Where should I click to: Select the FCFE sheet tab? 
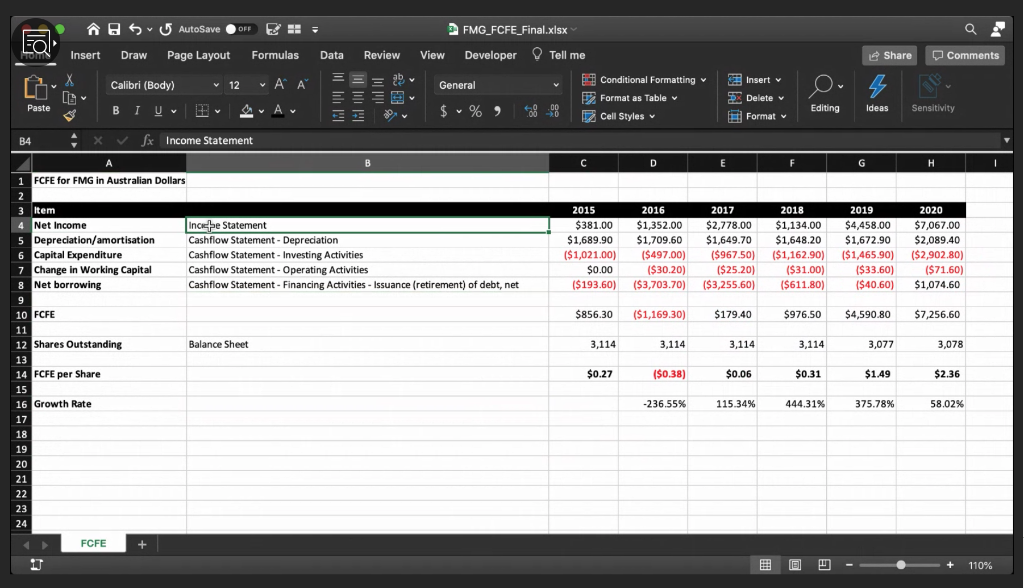[93, 544]
